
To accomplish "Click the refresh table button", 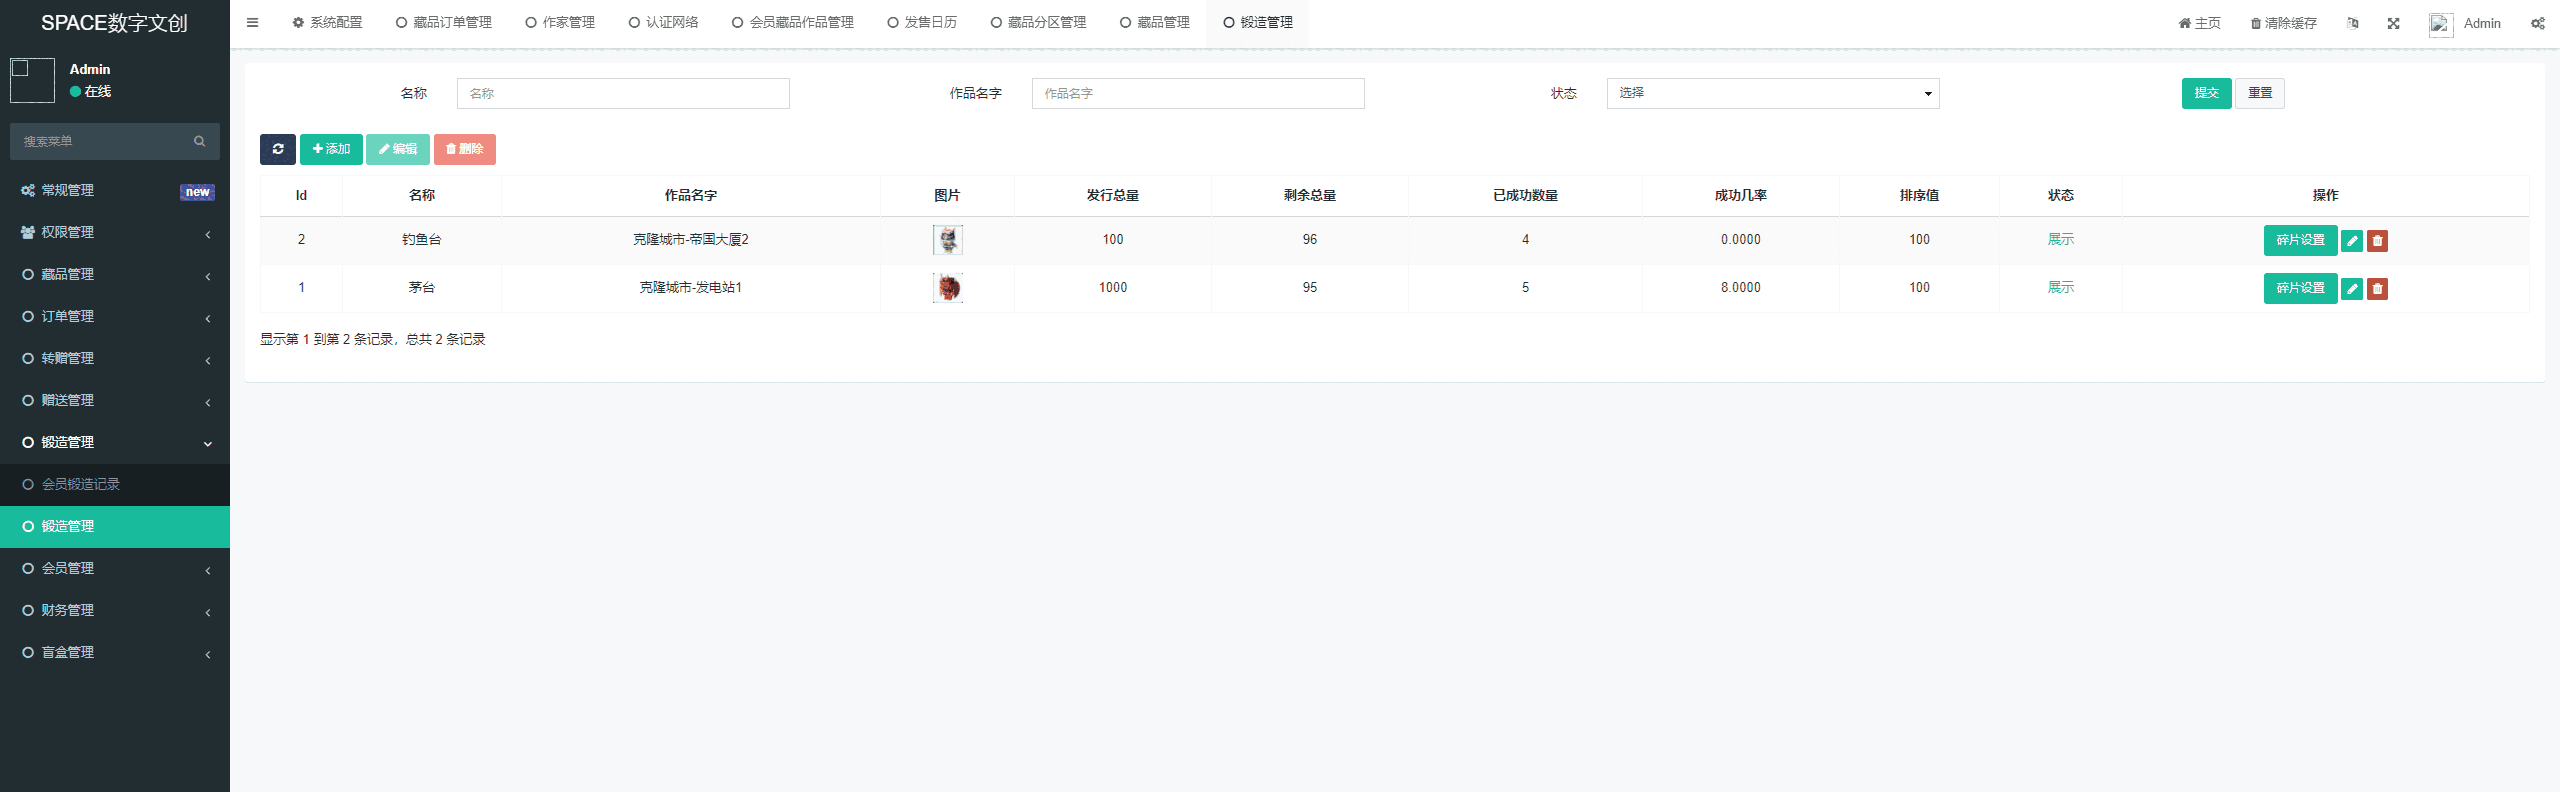I will coord(278,149).
